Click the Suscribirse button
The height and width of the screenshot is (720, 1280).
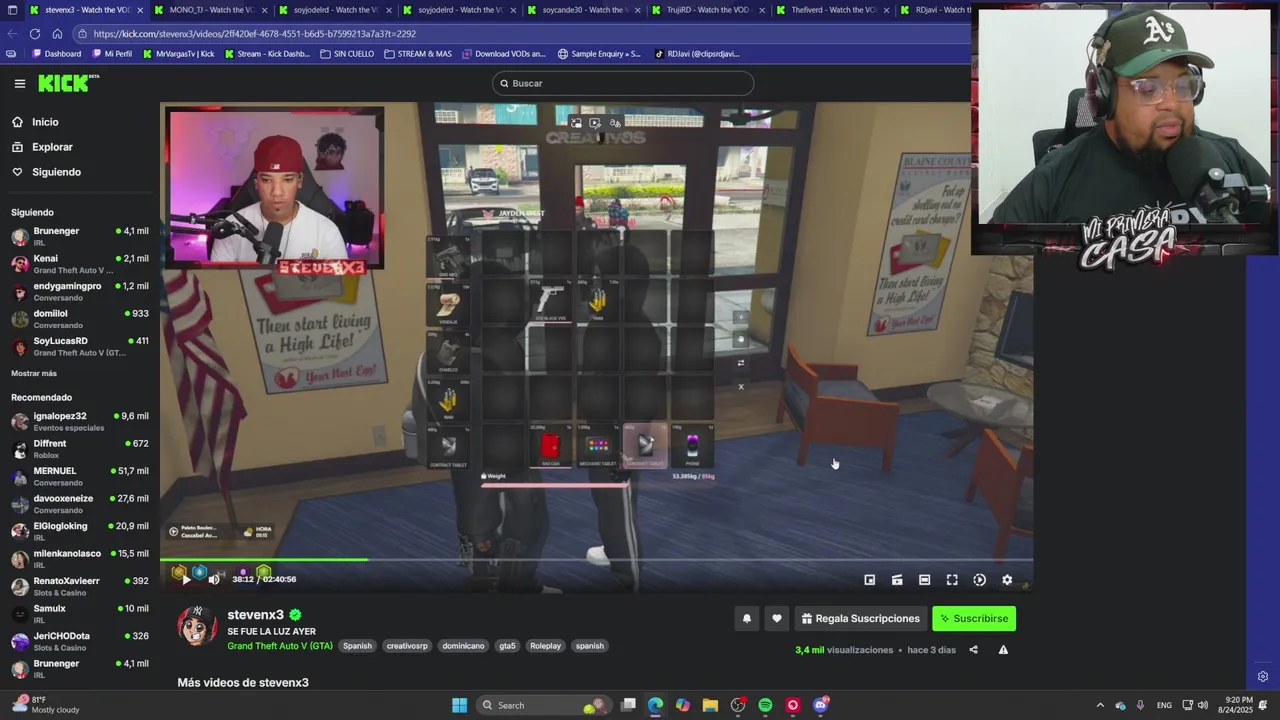pyautogui.click(x=974, y=619)
